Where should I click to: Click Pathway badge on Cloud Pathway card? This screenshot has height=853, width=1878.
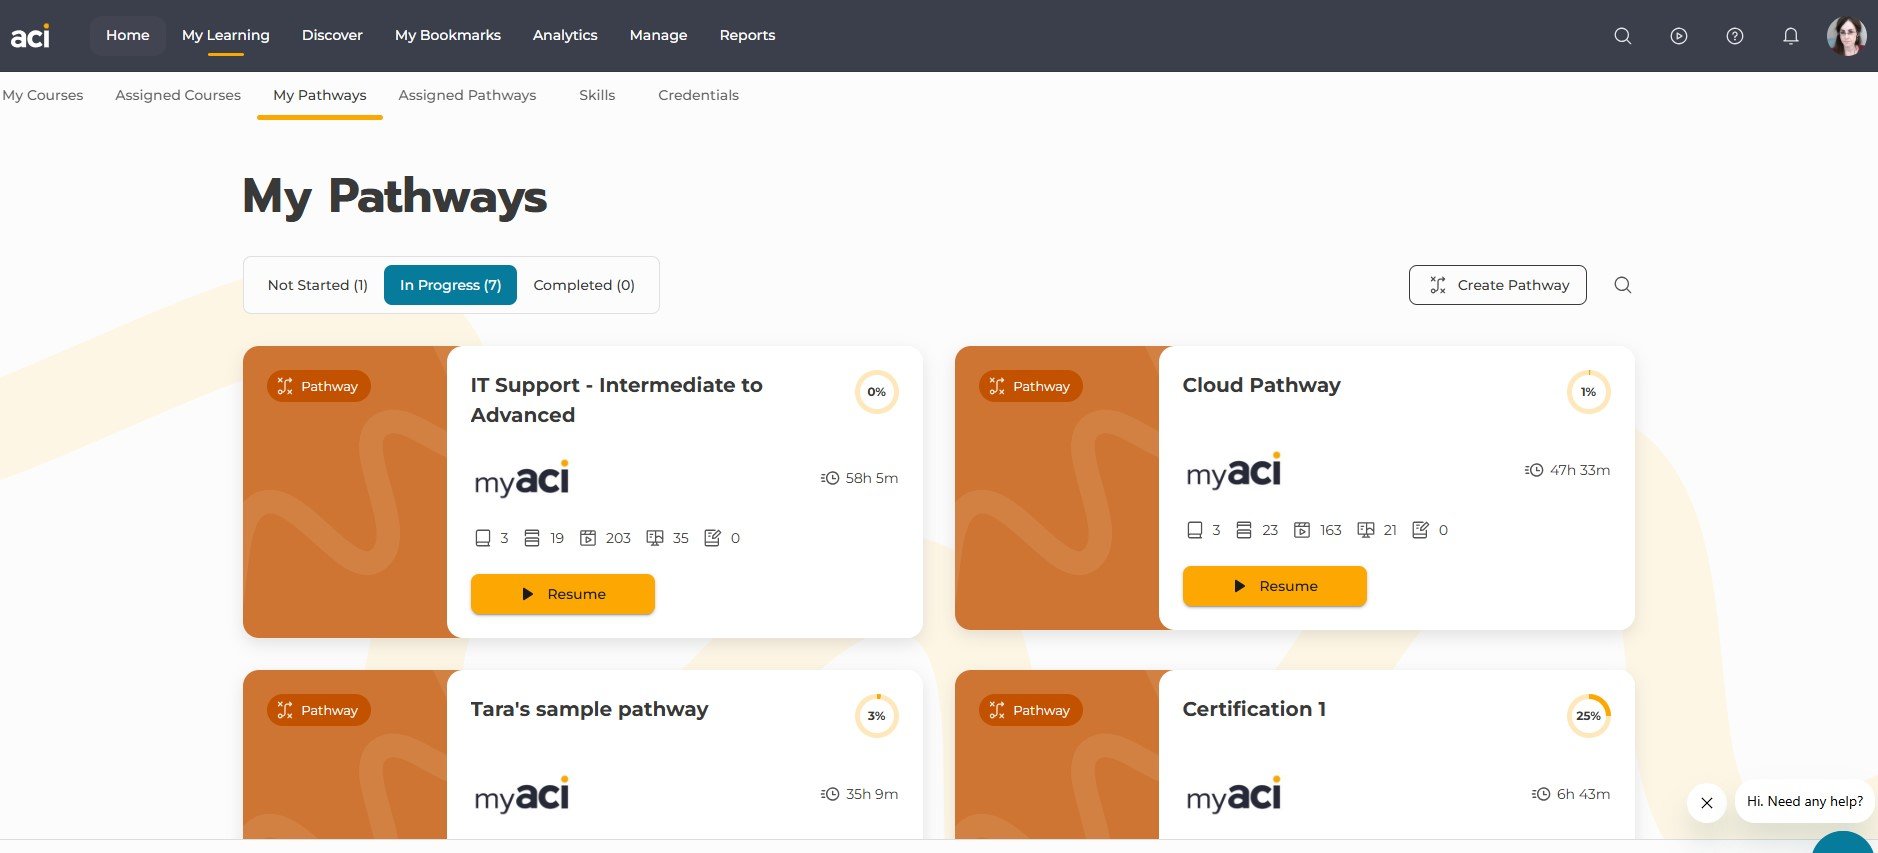1031,386
